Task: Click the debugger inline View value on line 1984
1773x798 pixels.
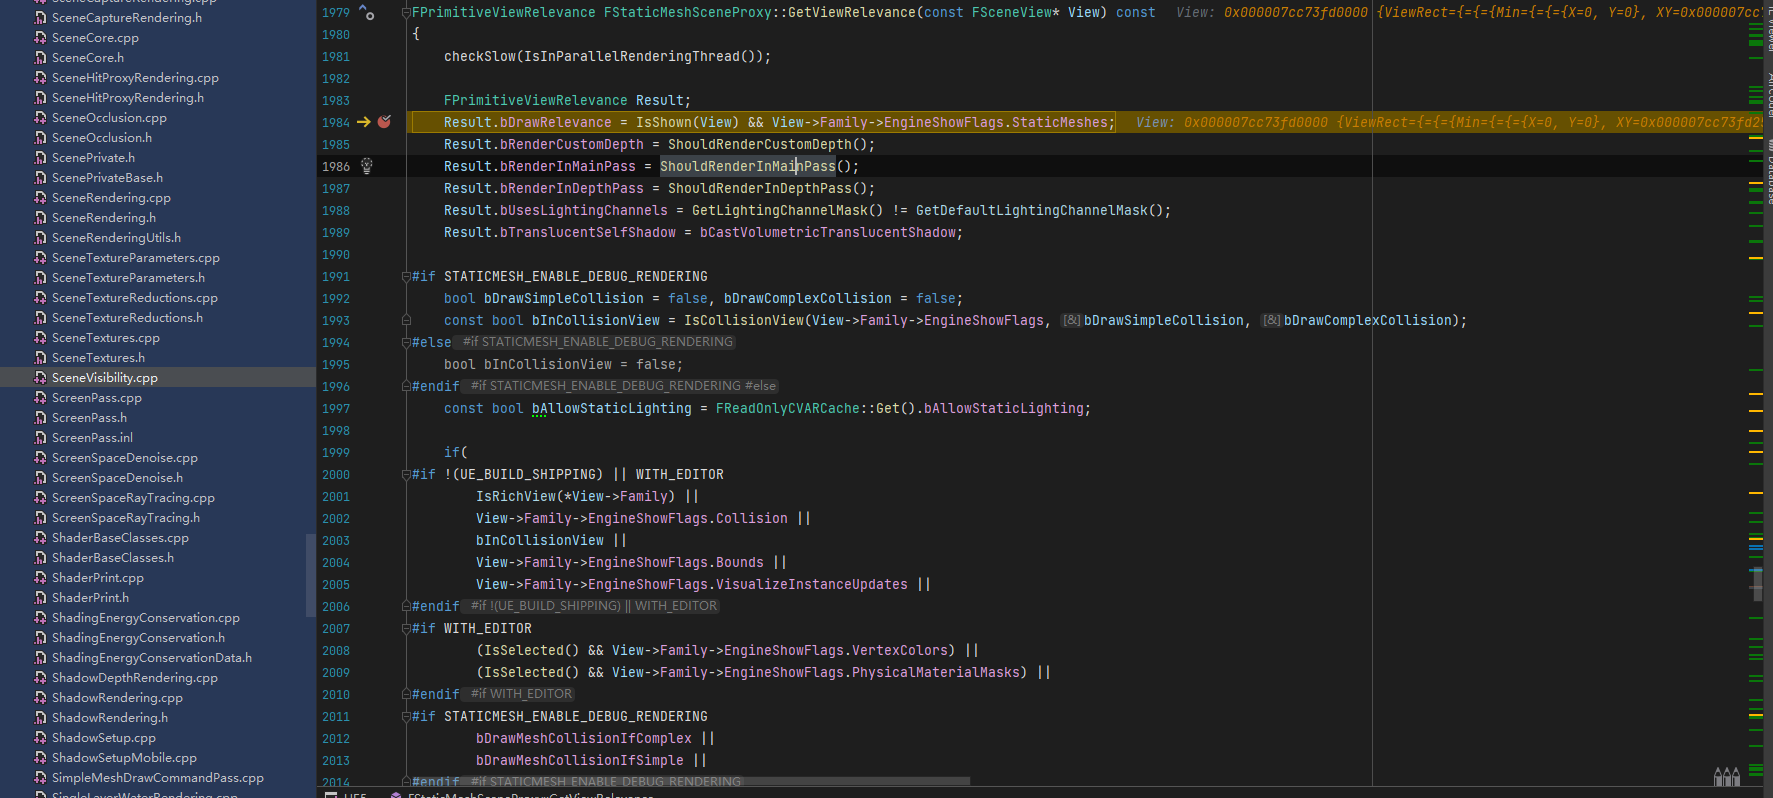Action: pos(1448,122)
